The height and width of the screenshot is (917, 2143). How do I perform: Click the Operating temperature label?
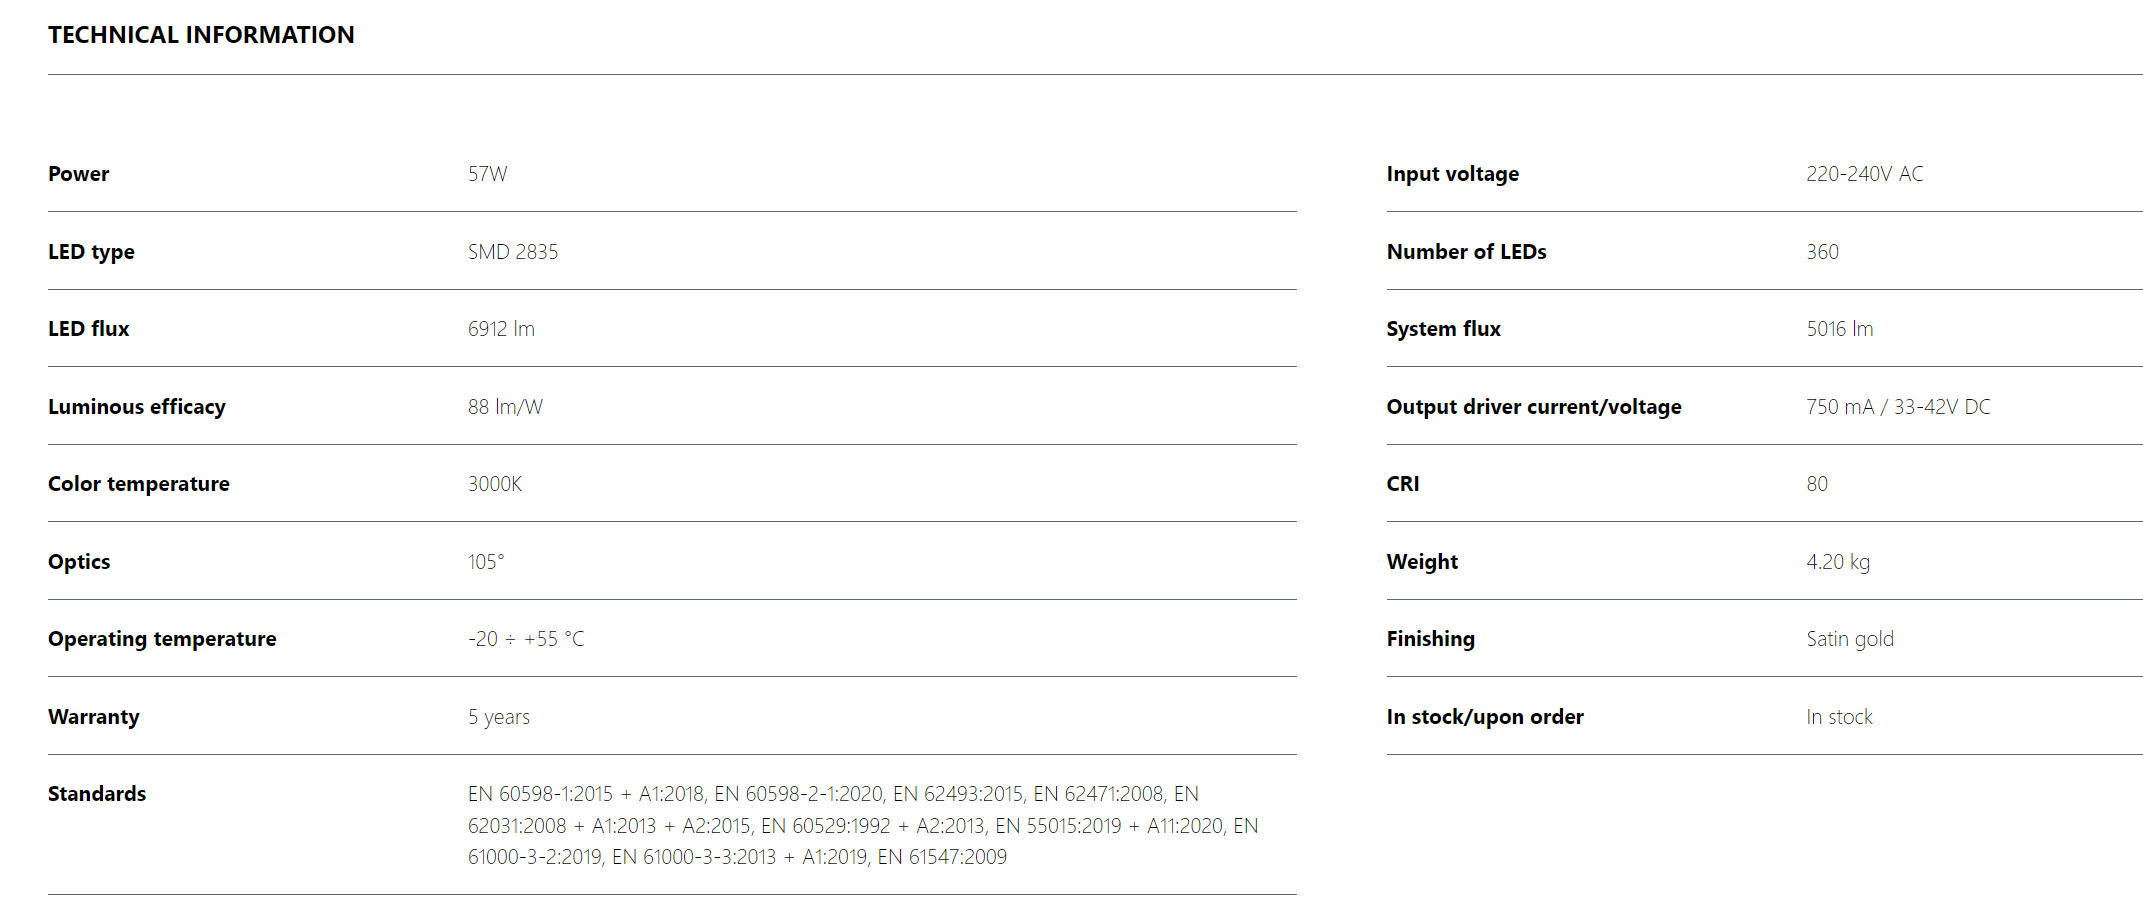click(x=162, y=639)
